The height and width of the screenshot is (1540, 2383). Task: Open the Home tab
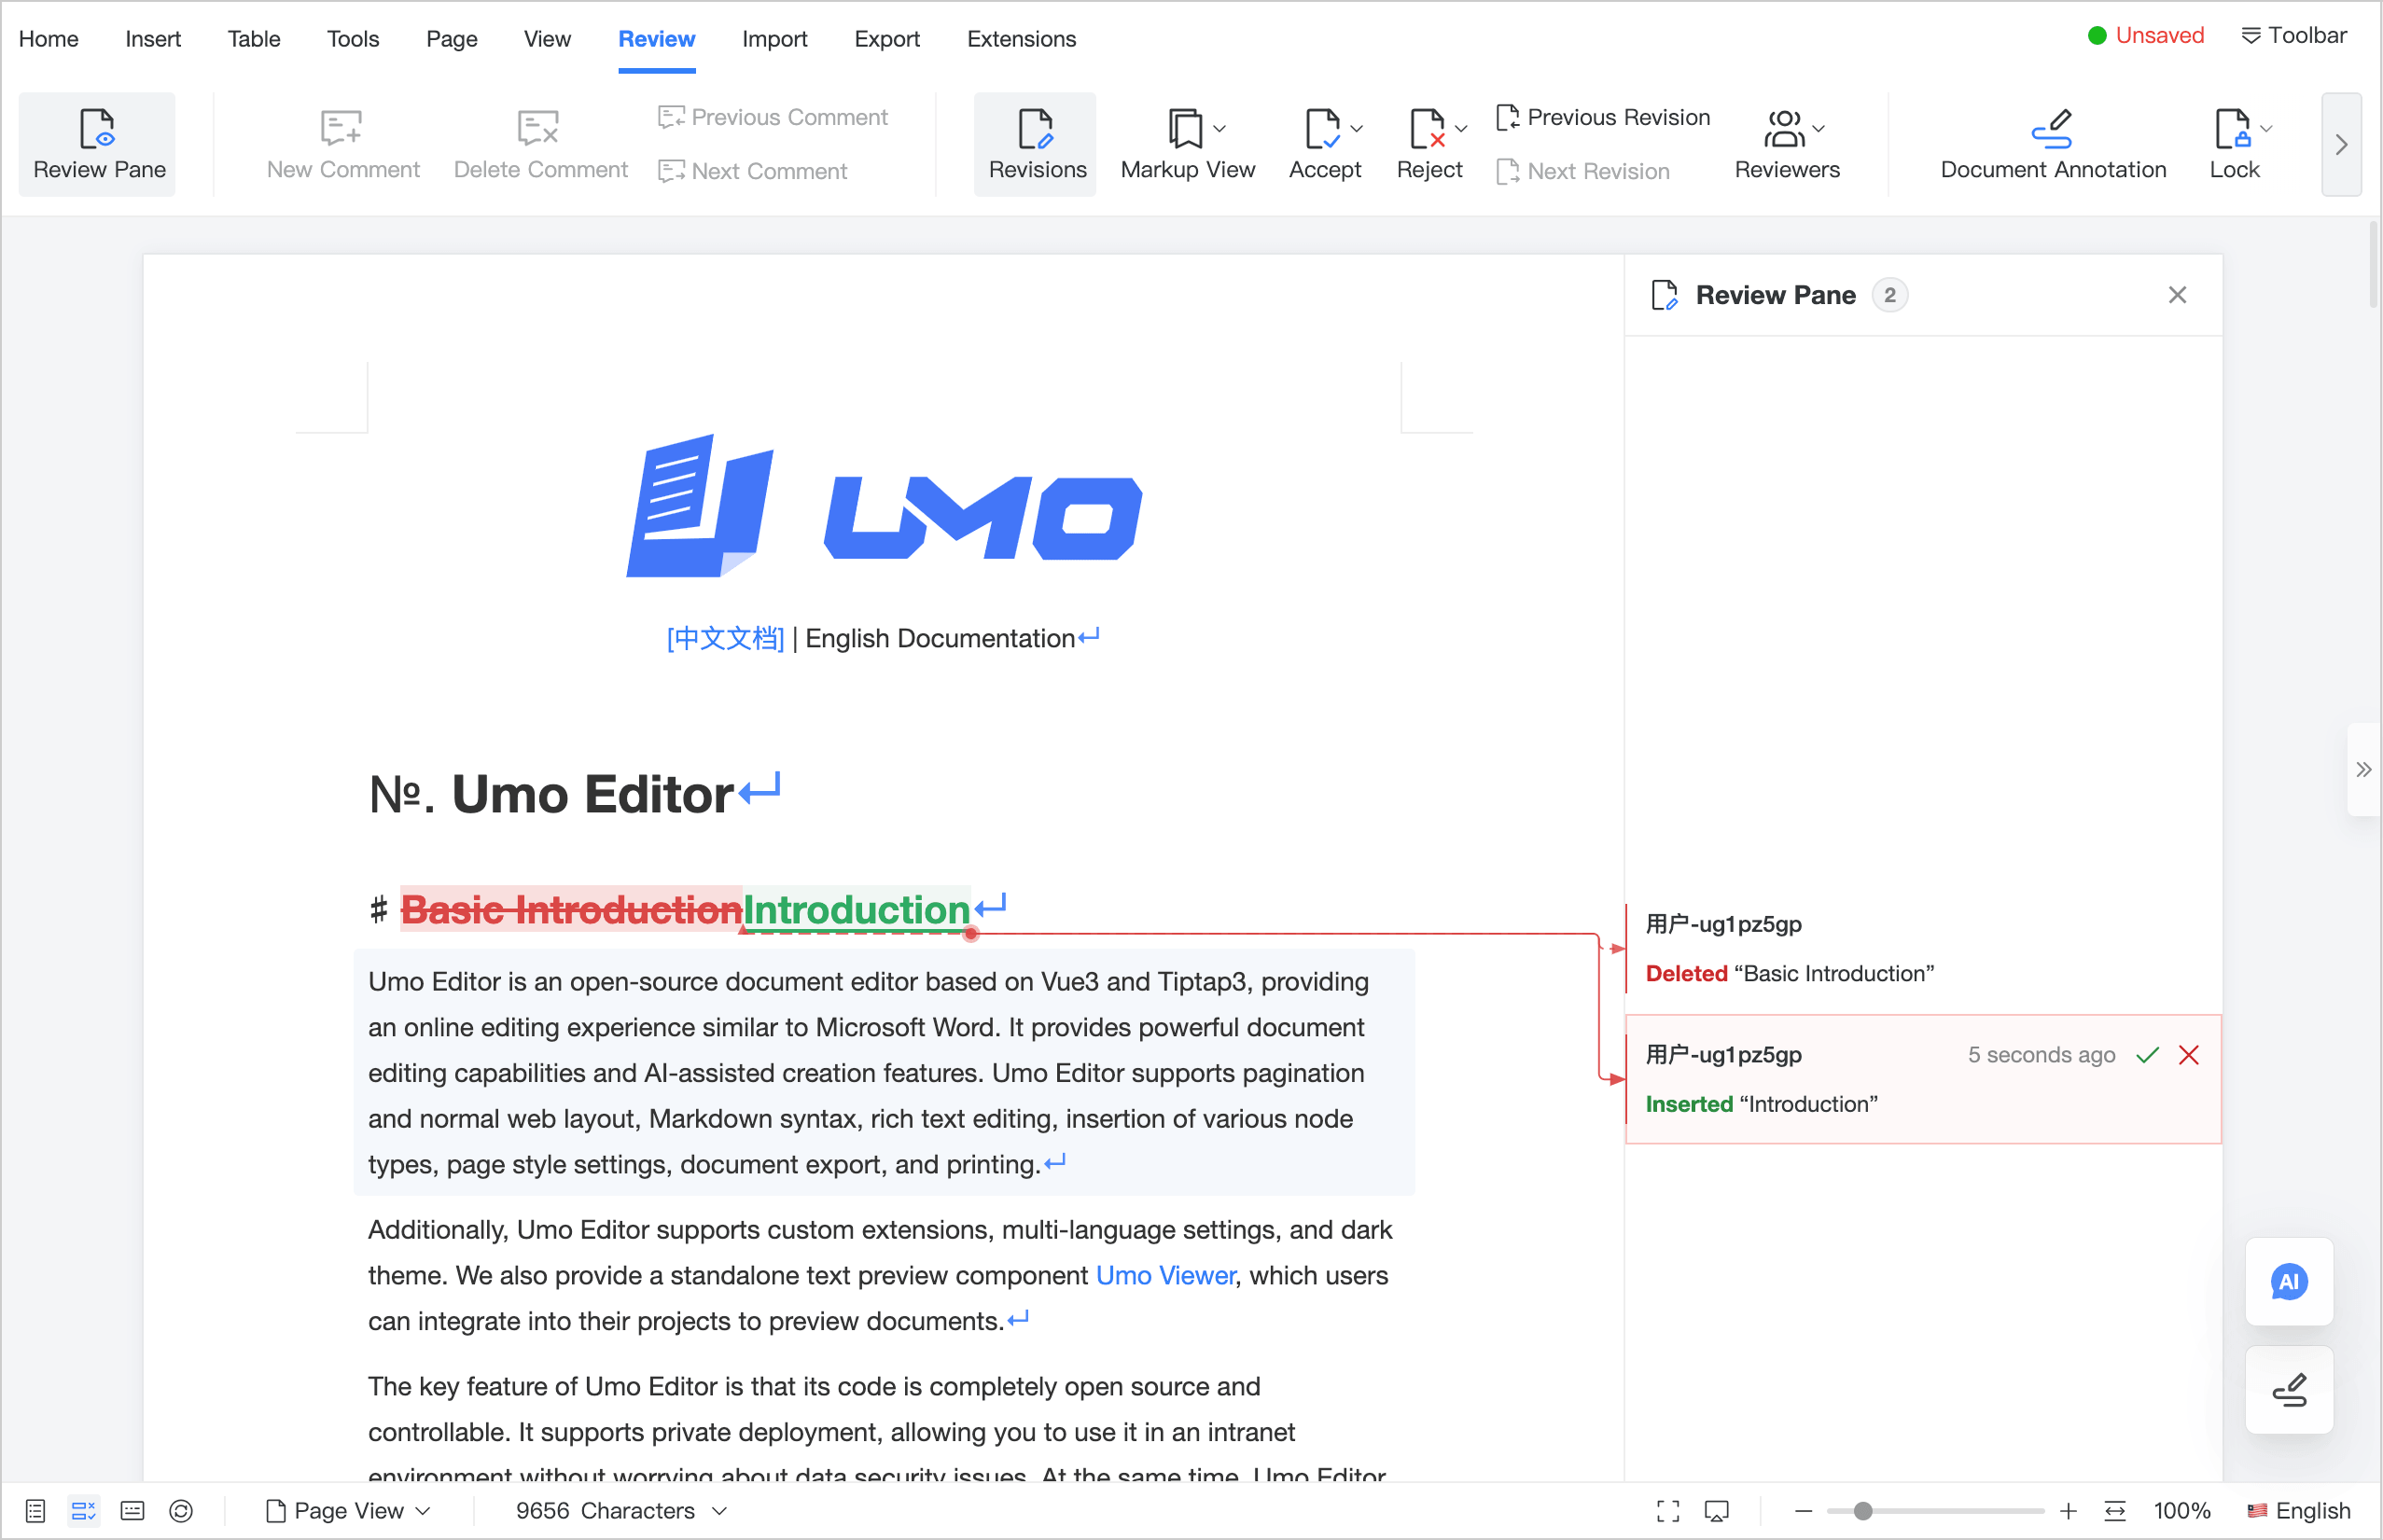[x=48, y=39]
